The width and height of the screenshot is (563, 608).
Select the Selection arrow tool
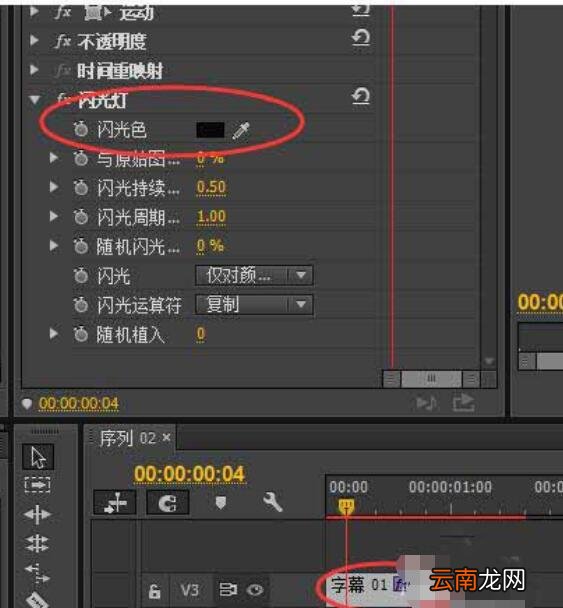point(38,457)
